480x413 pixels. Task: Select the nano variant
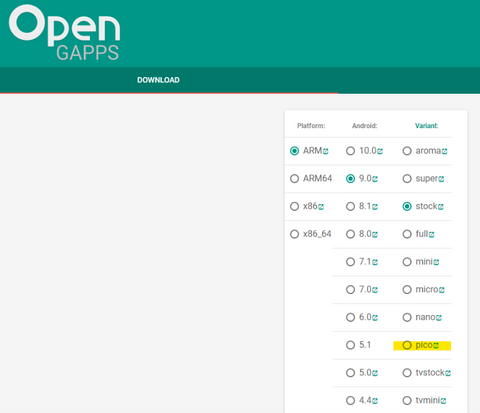pos(407,317)
